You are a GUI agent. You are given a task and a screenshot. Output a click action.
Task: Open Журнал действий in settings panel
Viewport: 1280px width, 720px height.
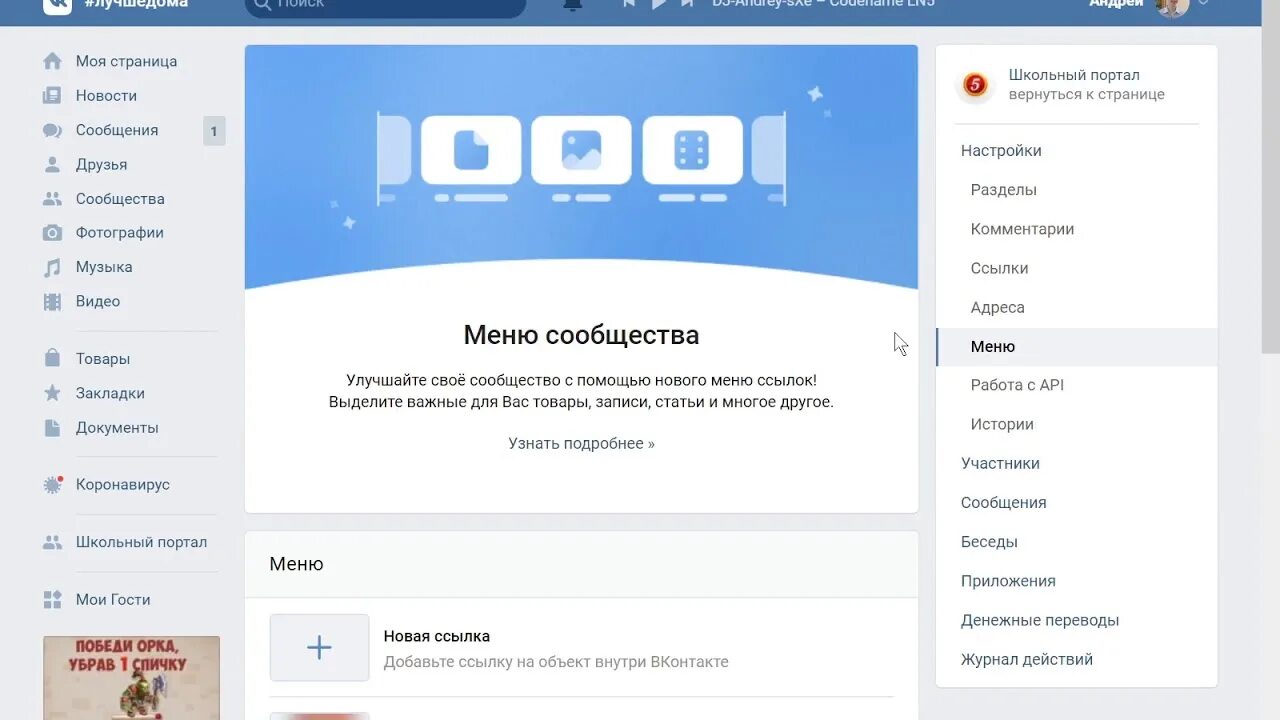click(1027, 660)
